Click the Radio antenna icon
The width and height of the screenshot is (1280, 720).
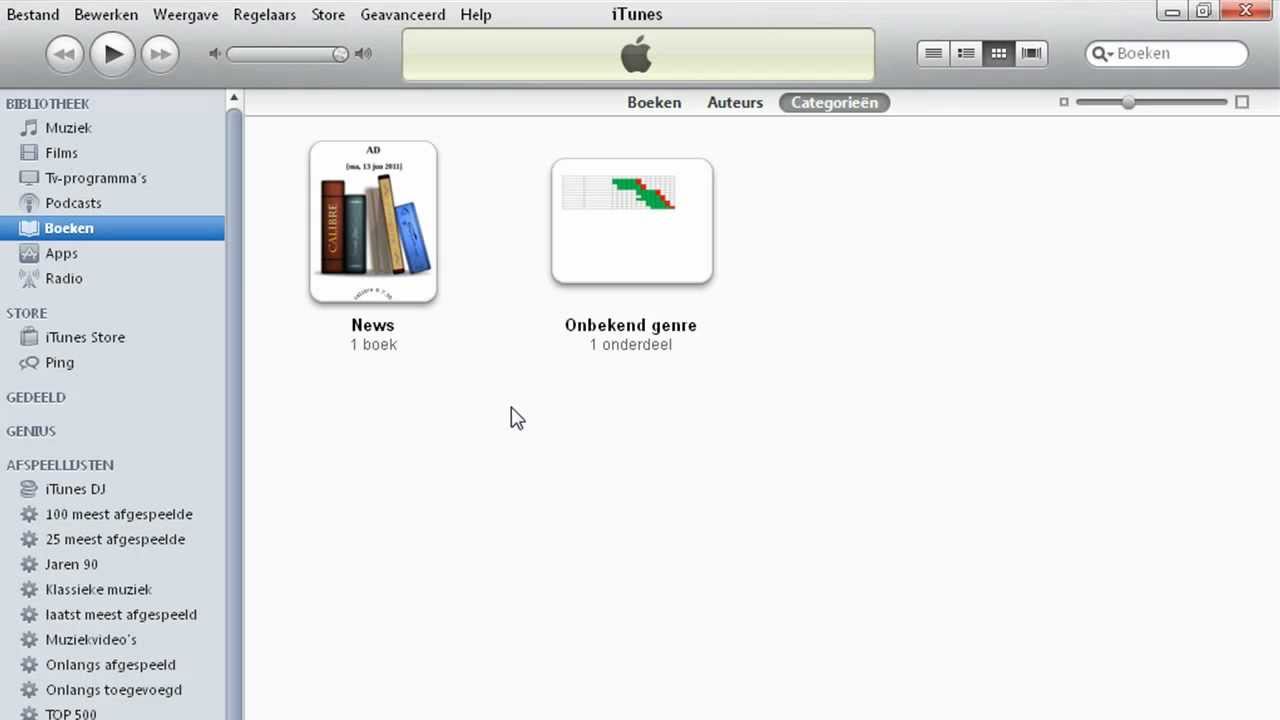pyautogui.click(x=29, y=278)
